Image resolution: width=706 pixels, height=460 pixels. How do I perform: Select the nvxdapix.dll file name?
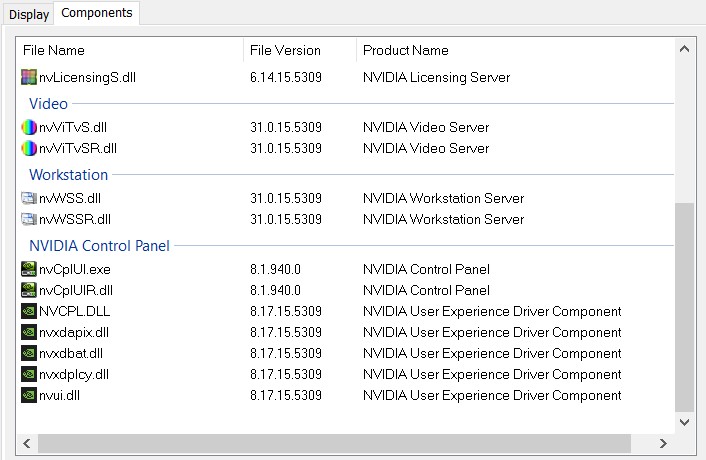[x=74, y=333]
